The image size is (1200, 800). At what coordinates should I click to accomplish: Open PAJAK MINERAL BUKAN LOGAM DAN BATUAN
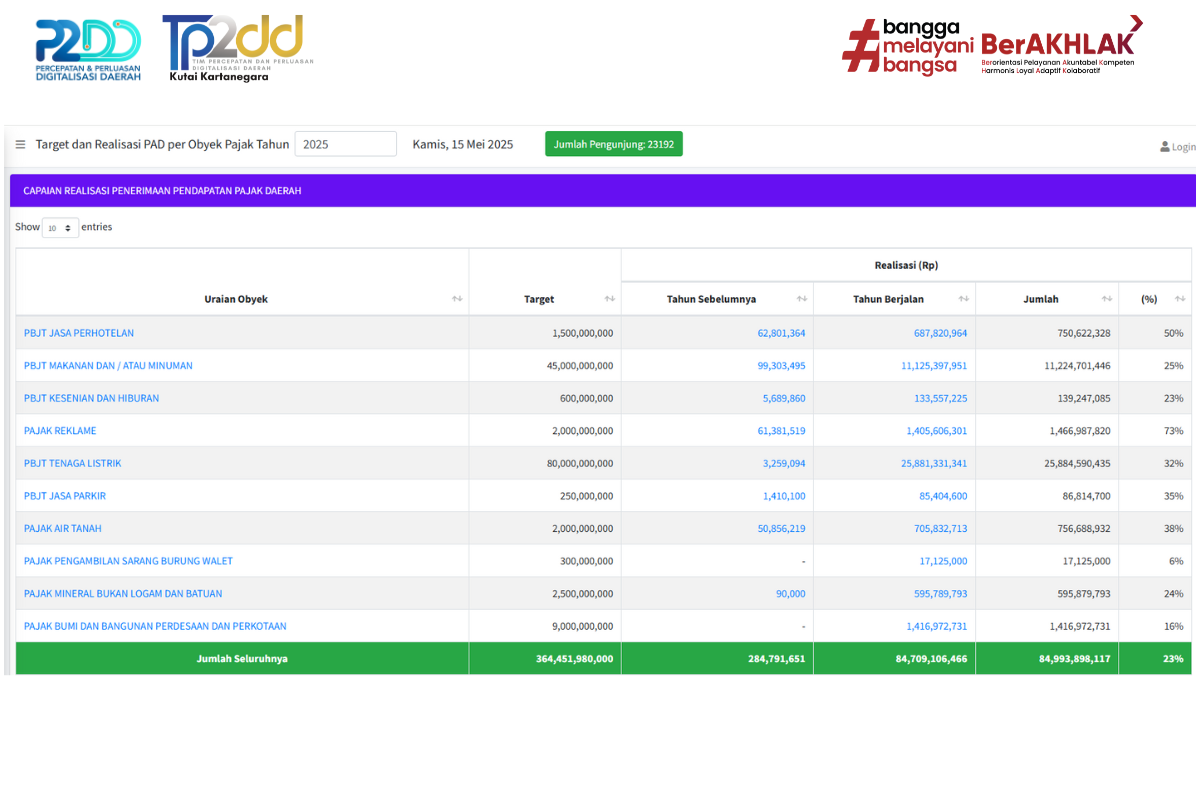pyautogui.click(x=123, y=593)
